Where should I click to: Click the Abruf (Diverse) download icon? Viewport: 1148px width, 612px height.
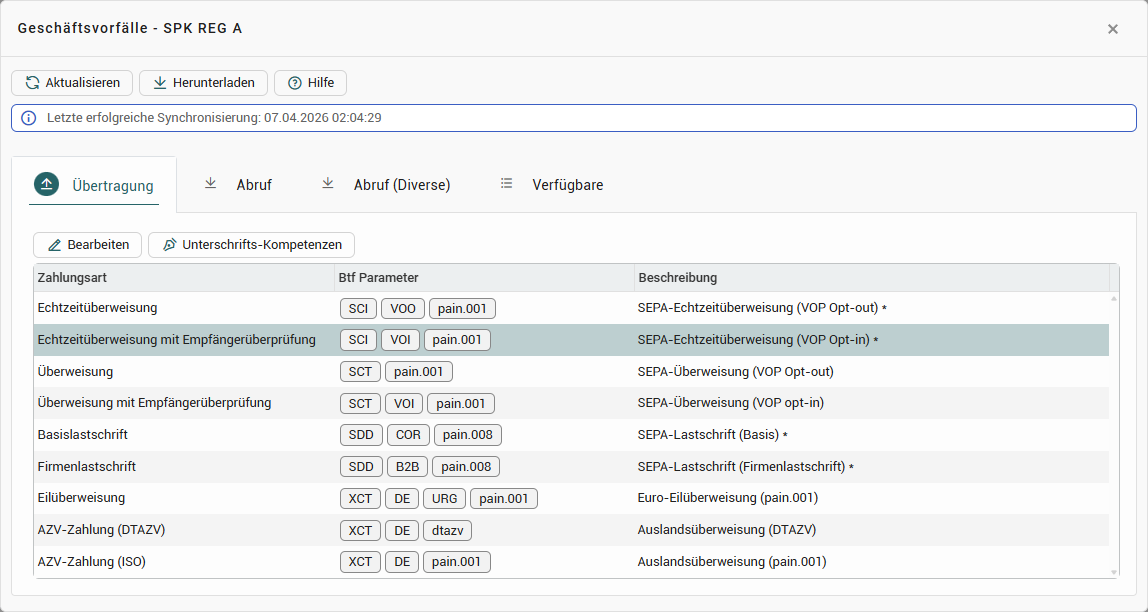328,184
